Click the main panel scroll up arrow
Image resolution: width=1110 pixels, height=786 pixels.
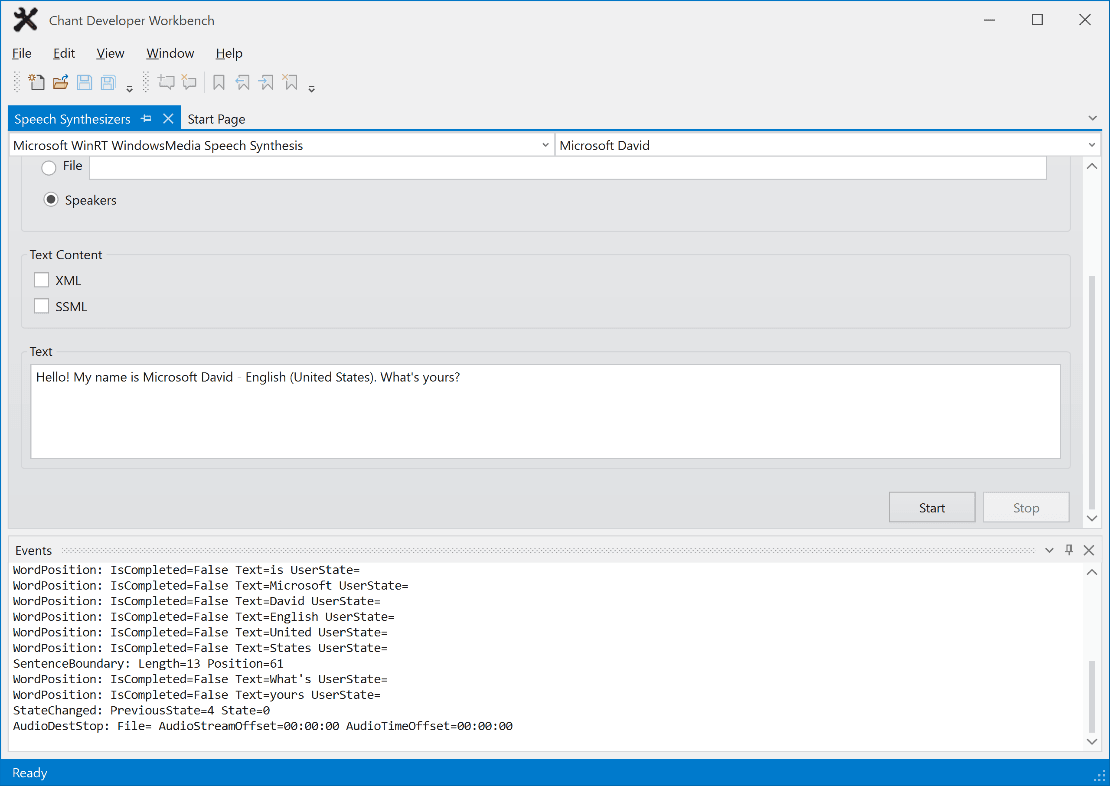click(1092, 166)
